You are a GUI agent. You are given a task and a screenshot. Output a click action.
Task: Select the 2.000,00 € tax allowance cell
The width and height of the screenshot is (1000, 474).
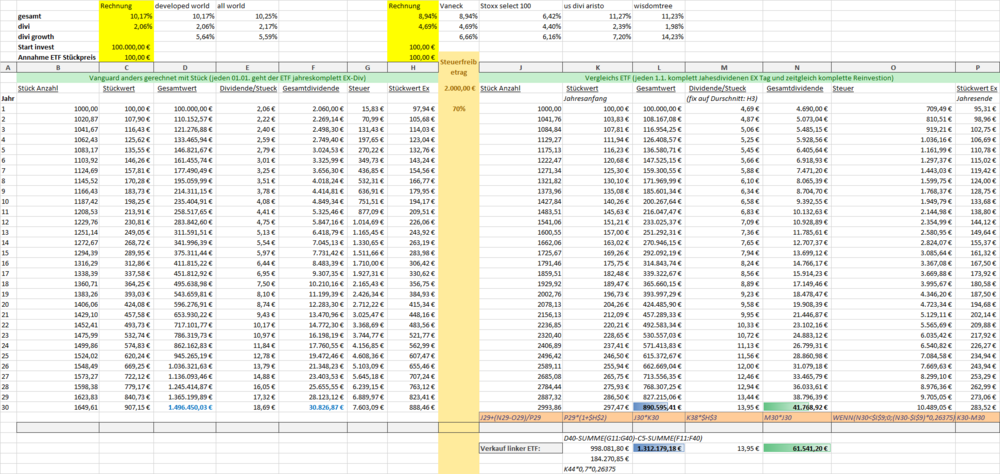pos(458,88)
